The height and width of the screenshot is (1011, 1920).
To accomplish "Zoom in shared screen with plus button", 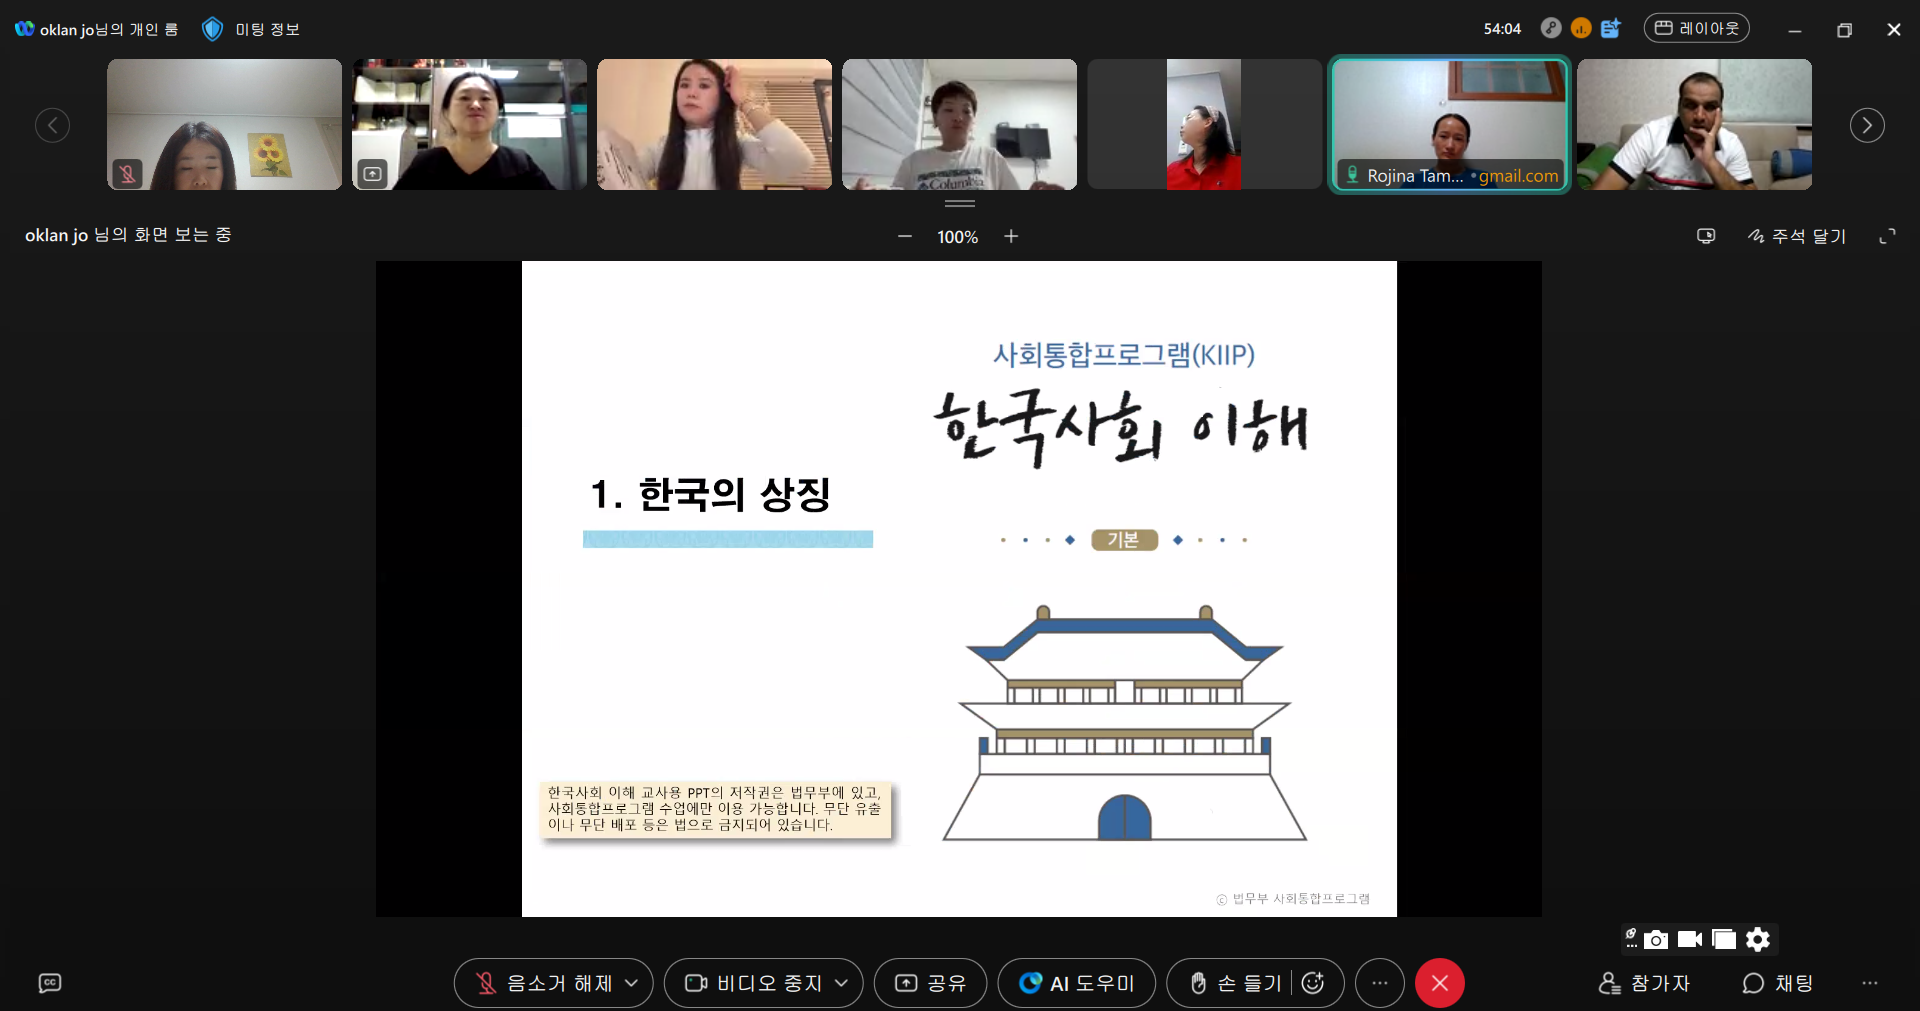I will tap(1011, 236).
